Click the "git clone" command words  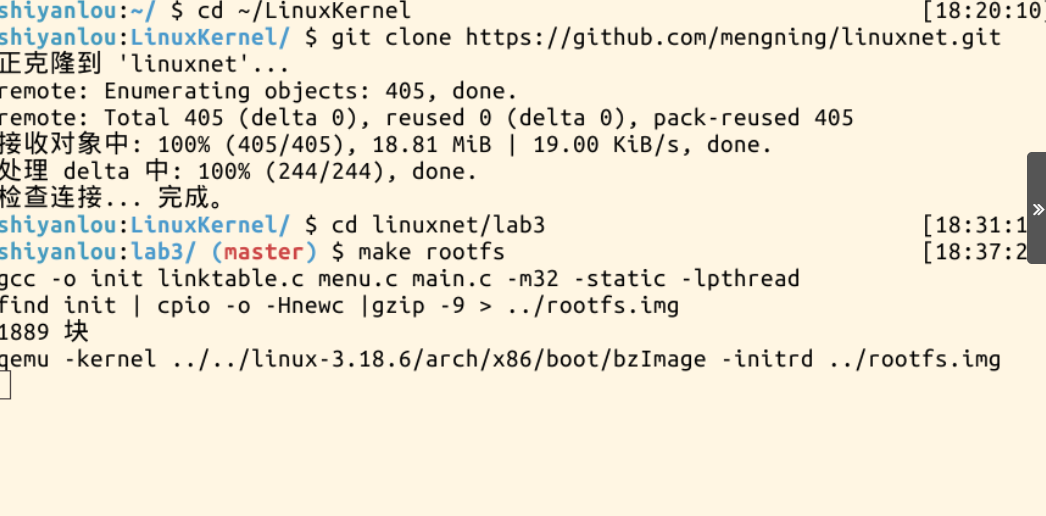tap(391, 37)
